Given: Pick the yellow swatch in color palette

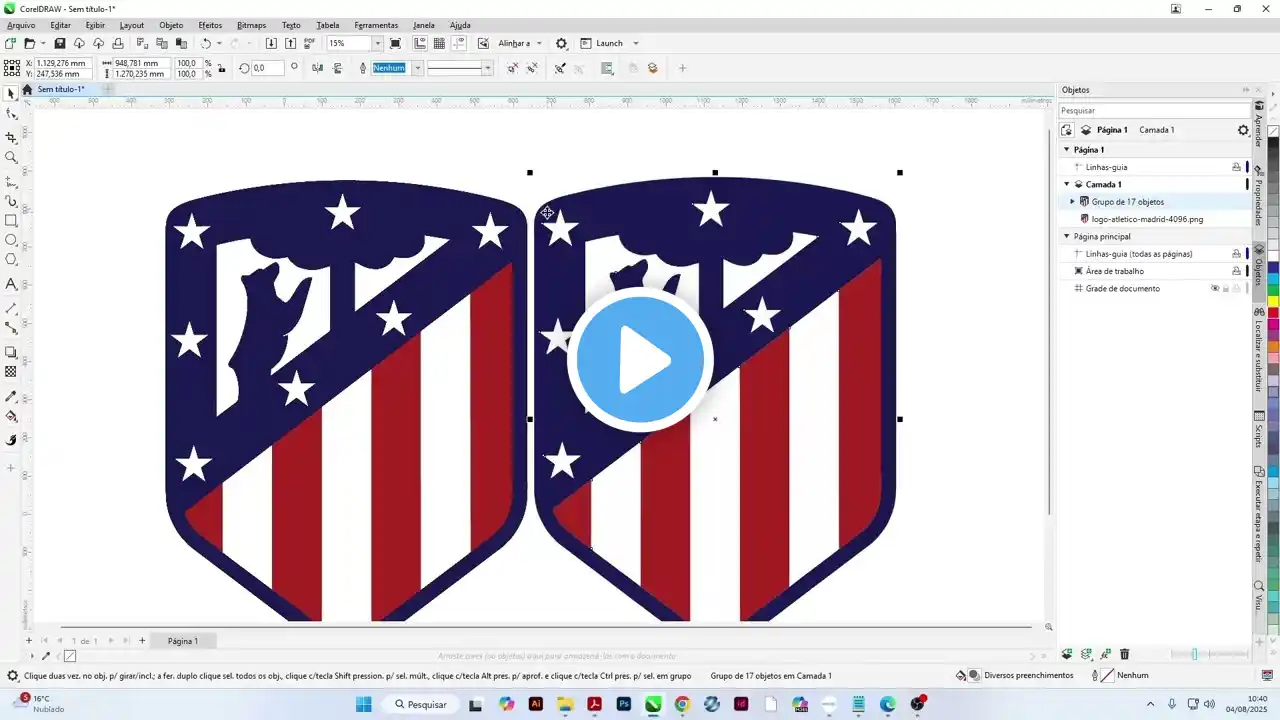Looking at the screenshot, I should click(1274, 302).
